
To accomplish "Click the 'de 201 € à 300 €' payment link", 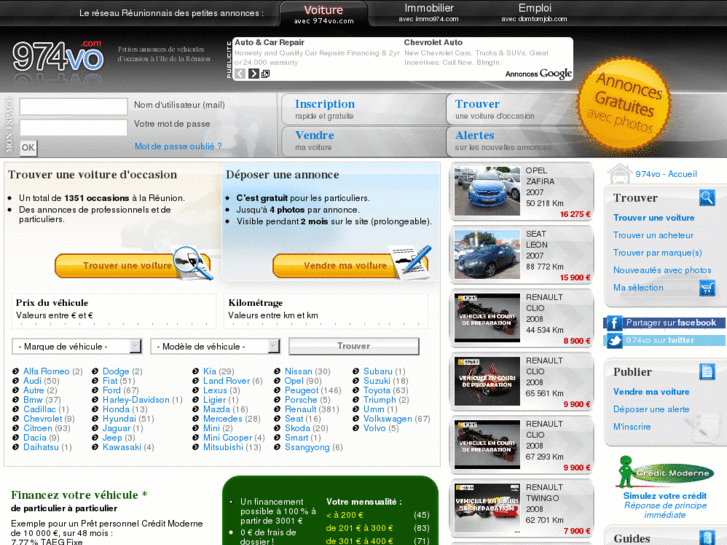I will [x=359, y=528].
